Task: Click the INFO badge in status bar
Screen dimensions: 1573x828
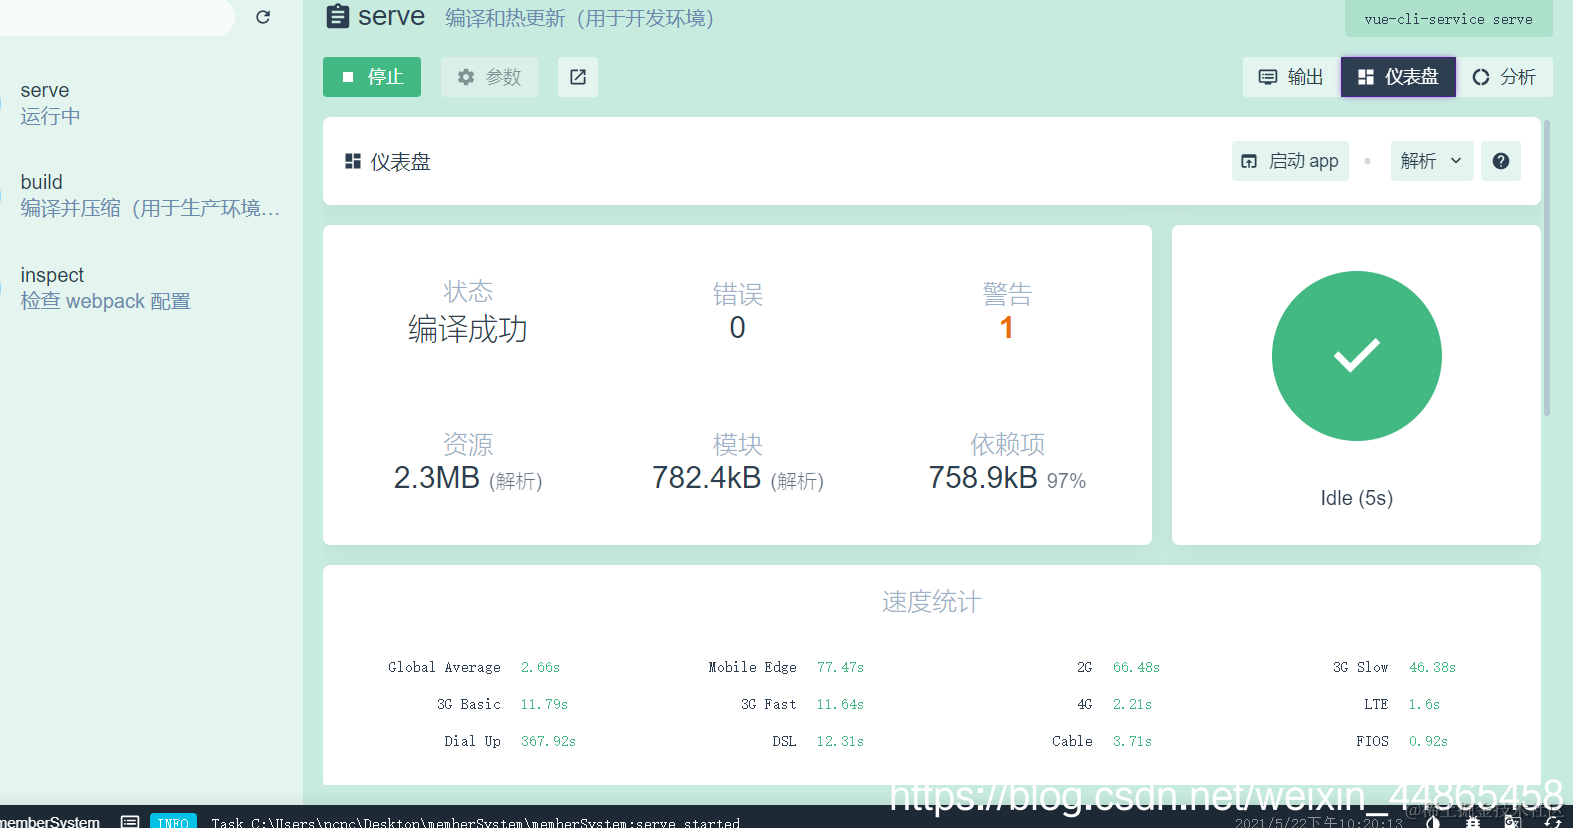Action: [173, 821]
